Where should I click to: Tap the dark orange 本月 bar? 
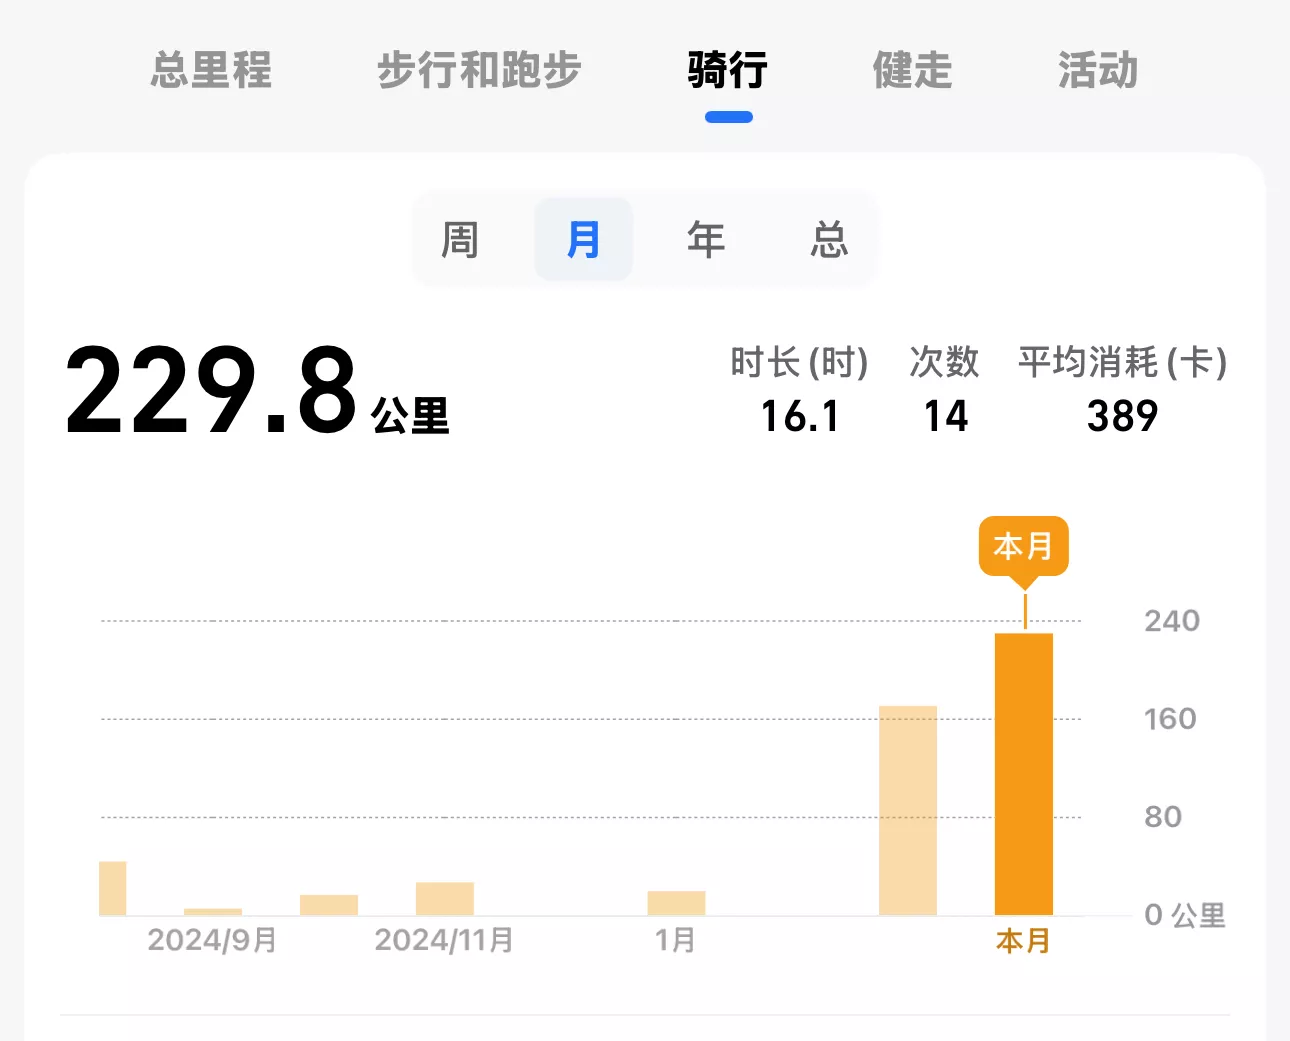1023,774
